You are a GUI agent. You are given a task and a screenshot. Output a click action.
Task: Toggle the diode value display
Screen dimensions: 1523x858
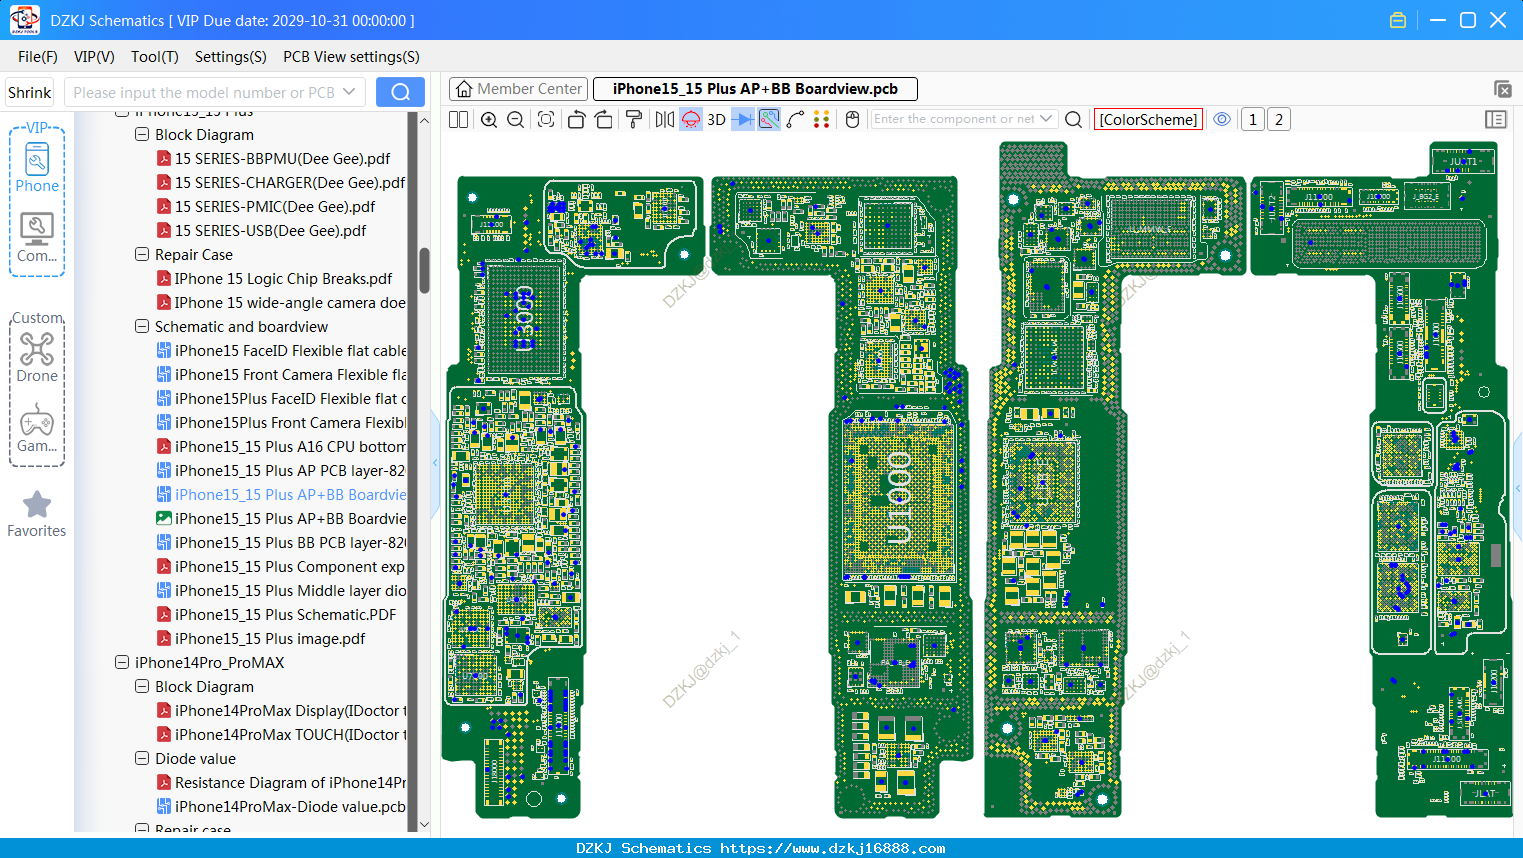click(x=743, y=119)
